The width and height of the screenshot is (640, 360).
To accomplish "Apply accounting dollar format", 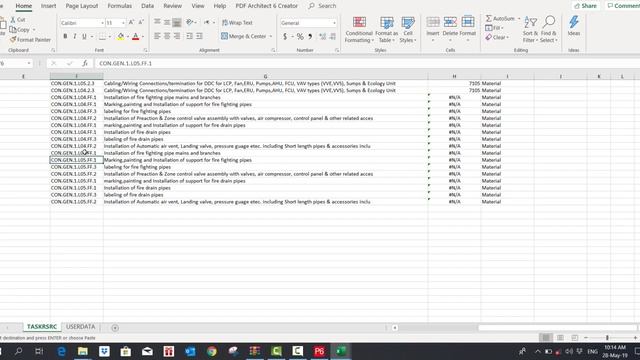I will [x=285, y=37].
